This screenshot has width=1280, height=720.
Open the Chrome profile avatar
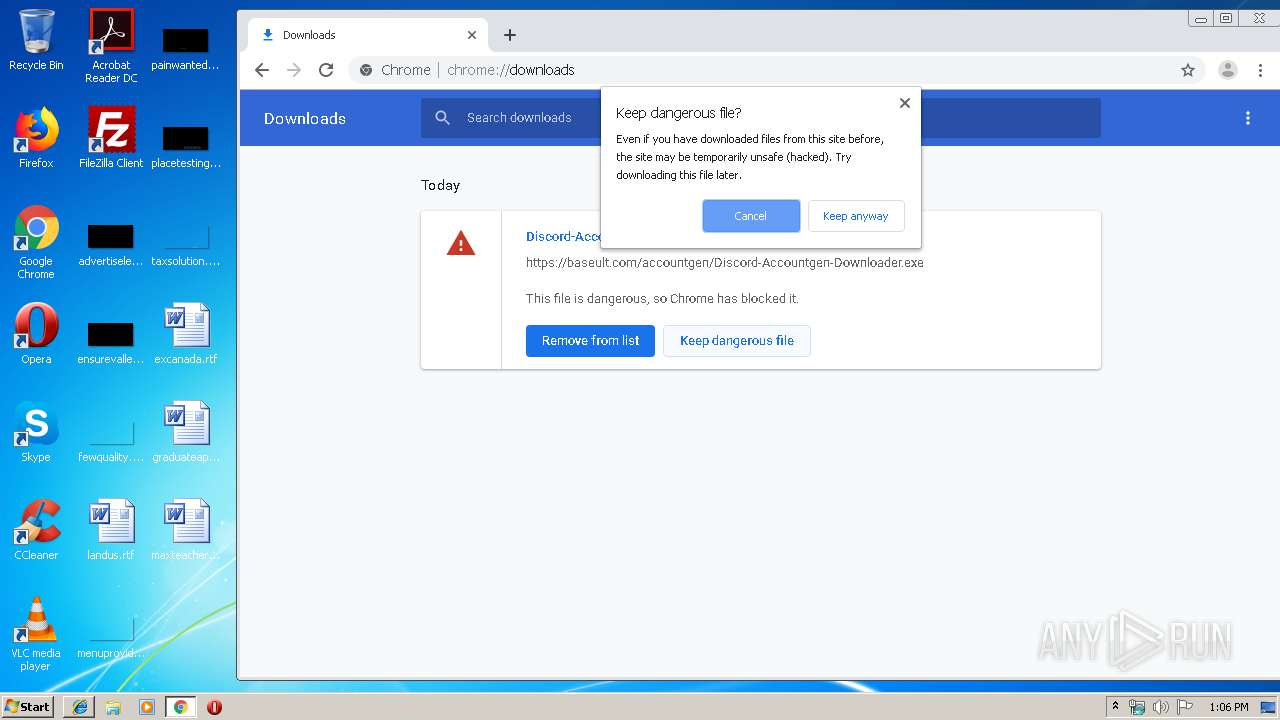point(1228,70)
